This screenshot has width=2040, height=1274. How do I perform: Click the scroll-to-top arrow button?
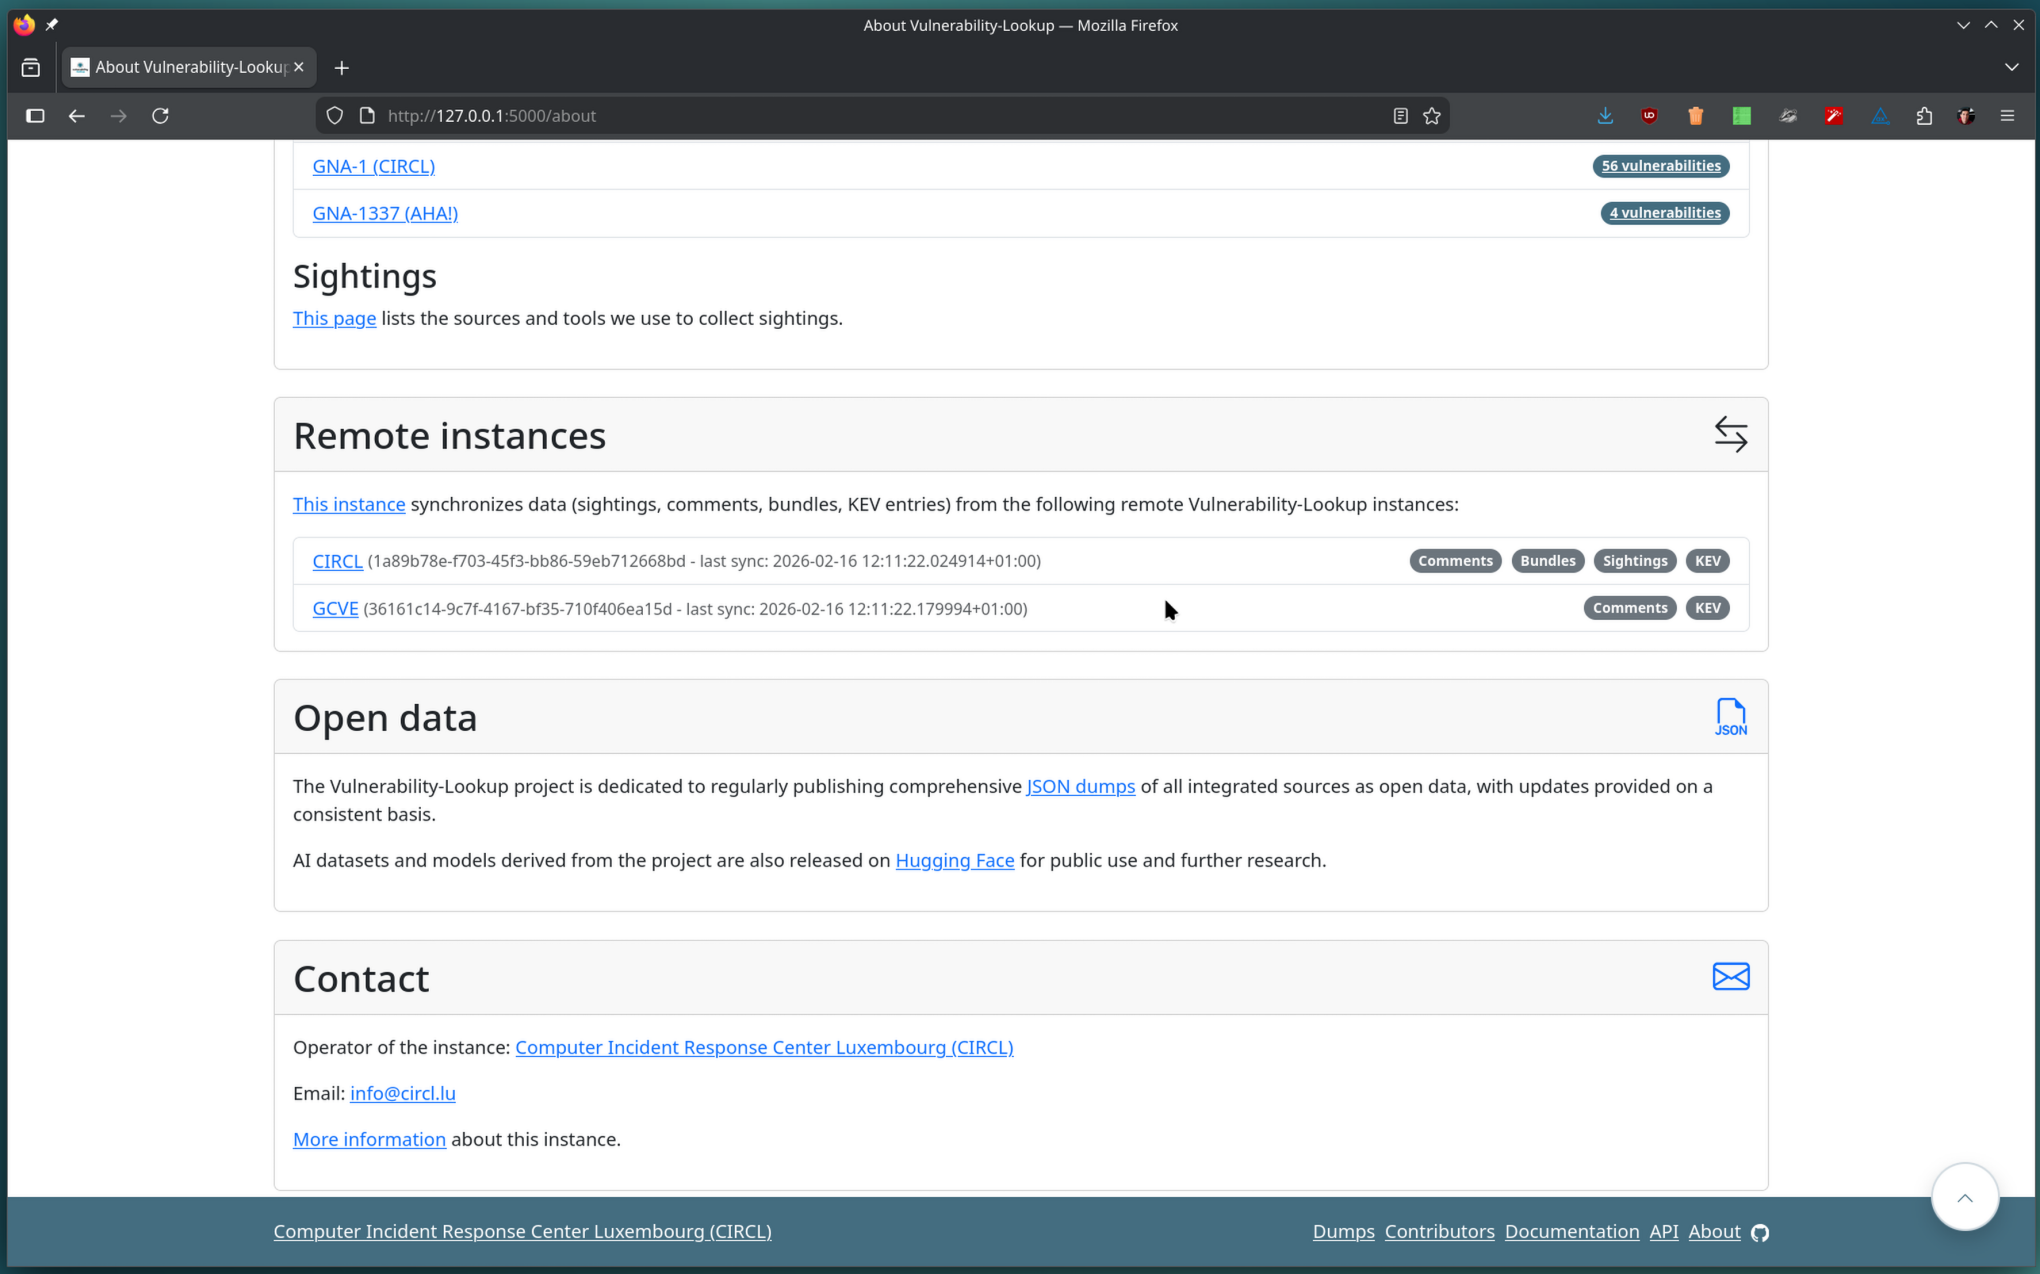[1964, 1197]
